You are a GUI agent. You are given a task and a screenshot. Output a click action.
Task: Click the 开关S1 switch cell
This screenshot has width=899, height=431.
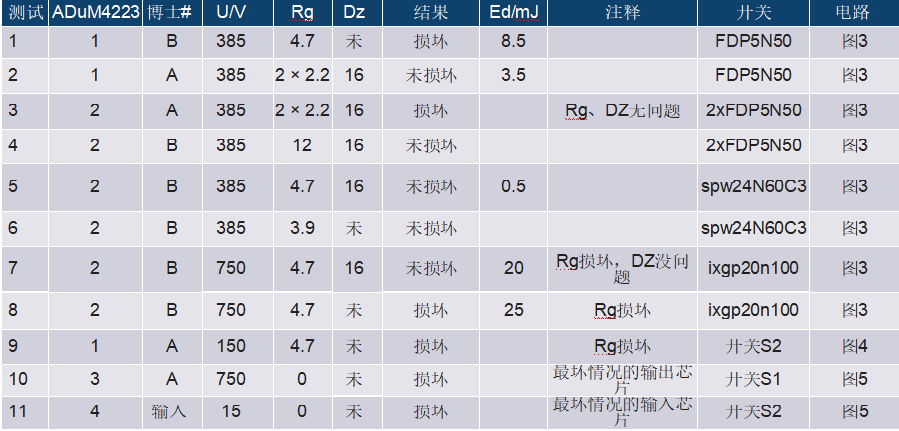pyautogui.click(x=753, y=379)
